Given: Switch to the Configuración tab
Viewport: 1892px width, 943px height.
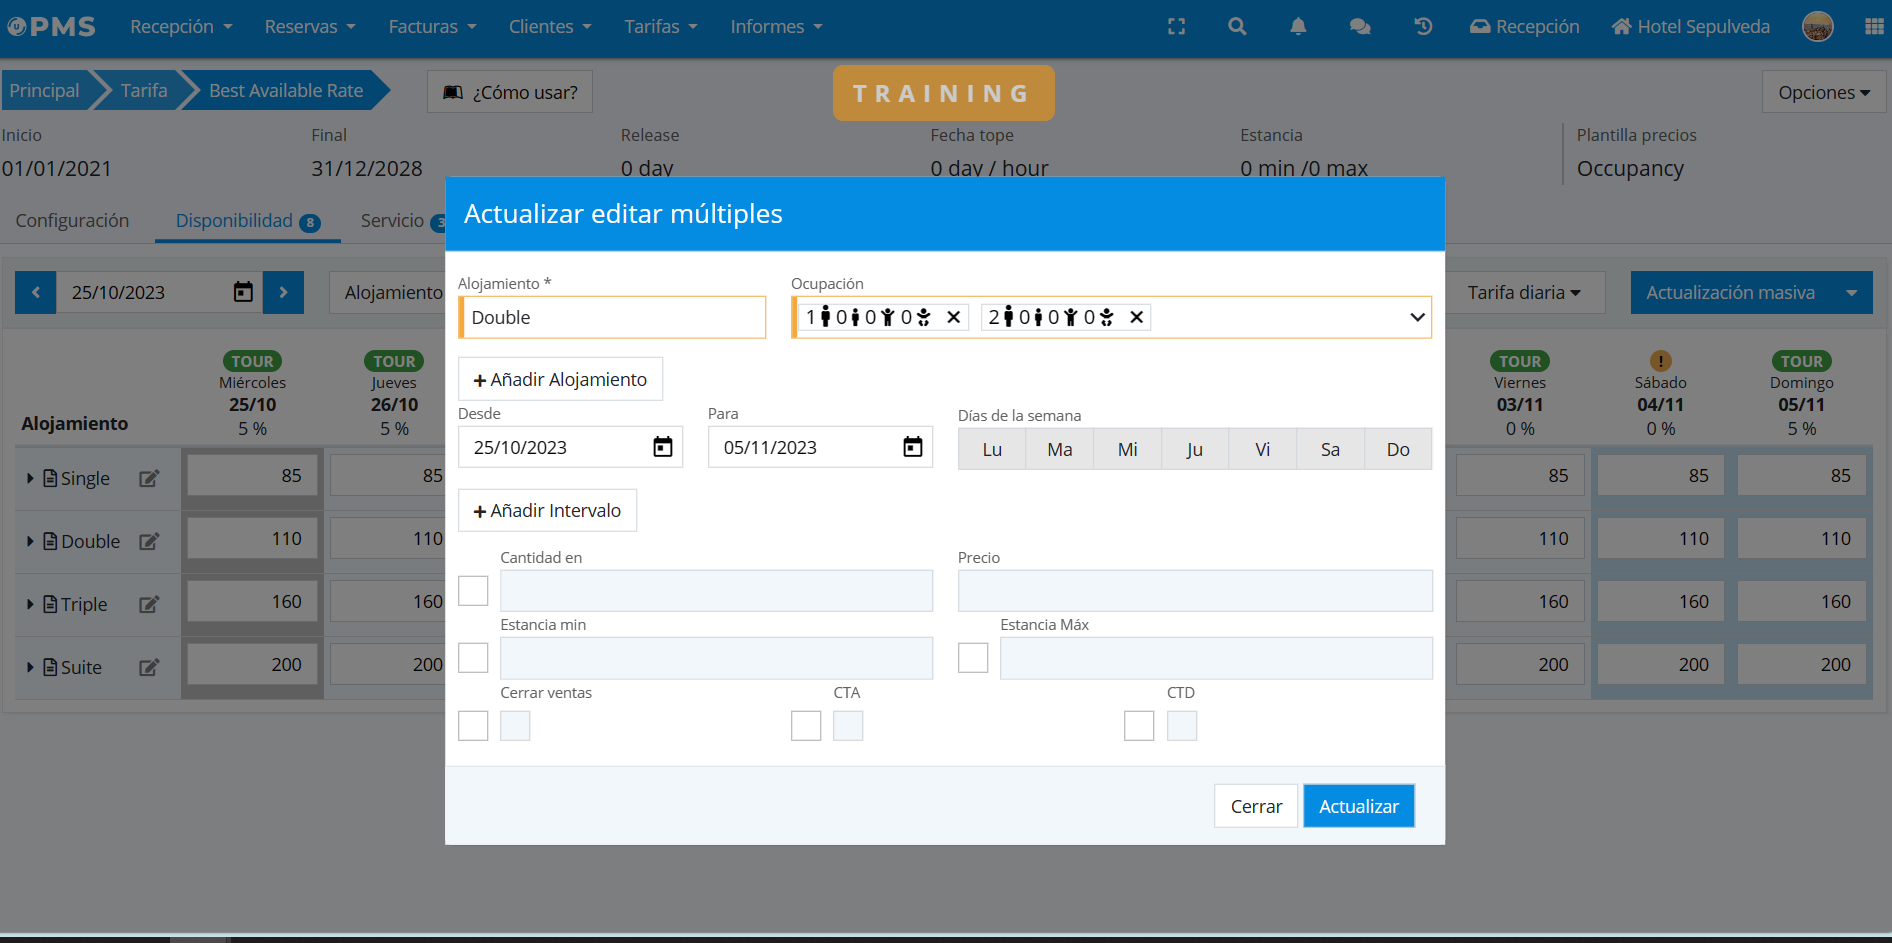Looking at the screenshot, I should [x=72, y=221].
